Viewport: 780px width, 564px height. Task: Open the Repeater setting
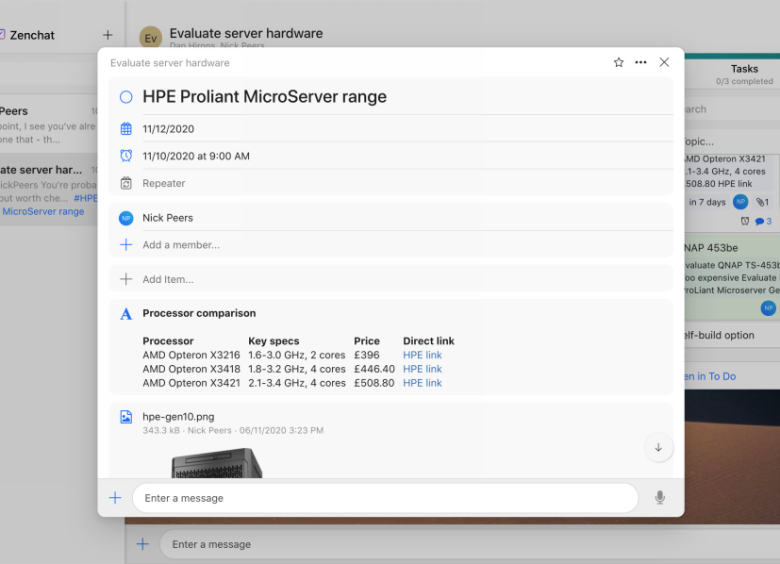pos(164,183)
